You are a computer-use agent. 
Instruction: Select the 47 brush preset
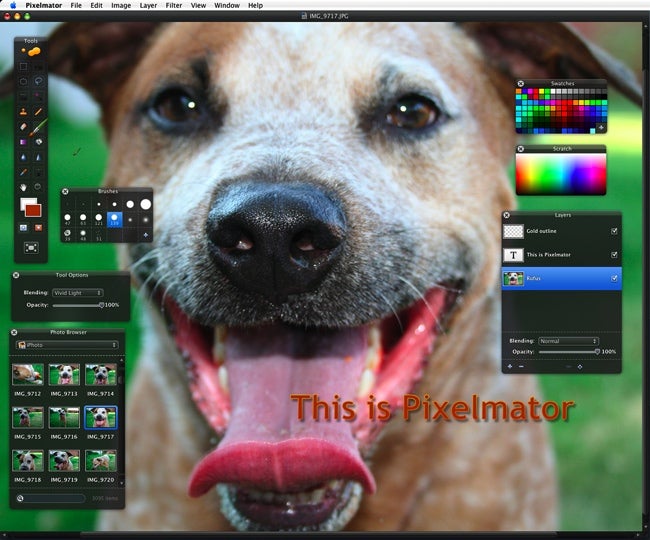68,219
